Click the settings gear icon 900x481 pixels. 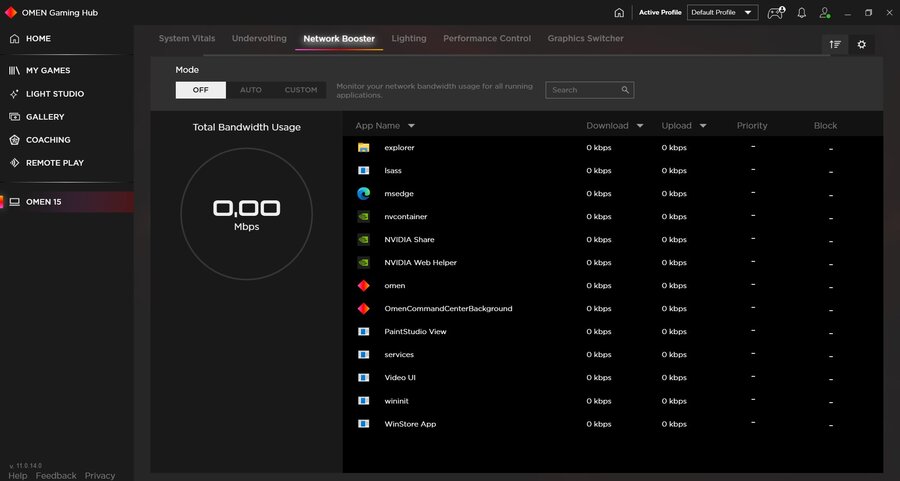862,44
